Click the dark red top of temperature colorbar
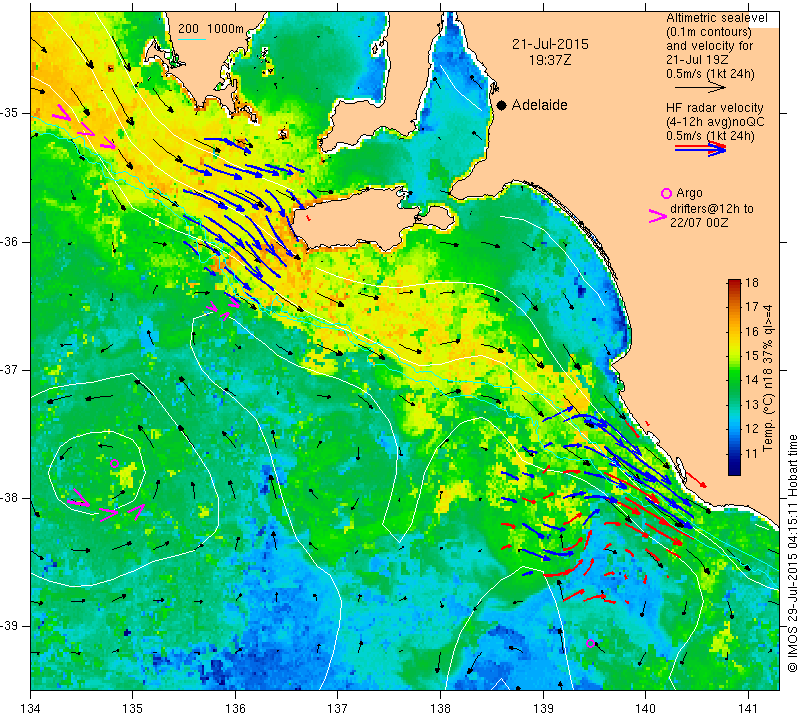The width and height of the screenshot is (800, 720). [x=734, y=285]
